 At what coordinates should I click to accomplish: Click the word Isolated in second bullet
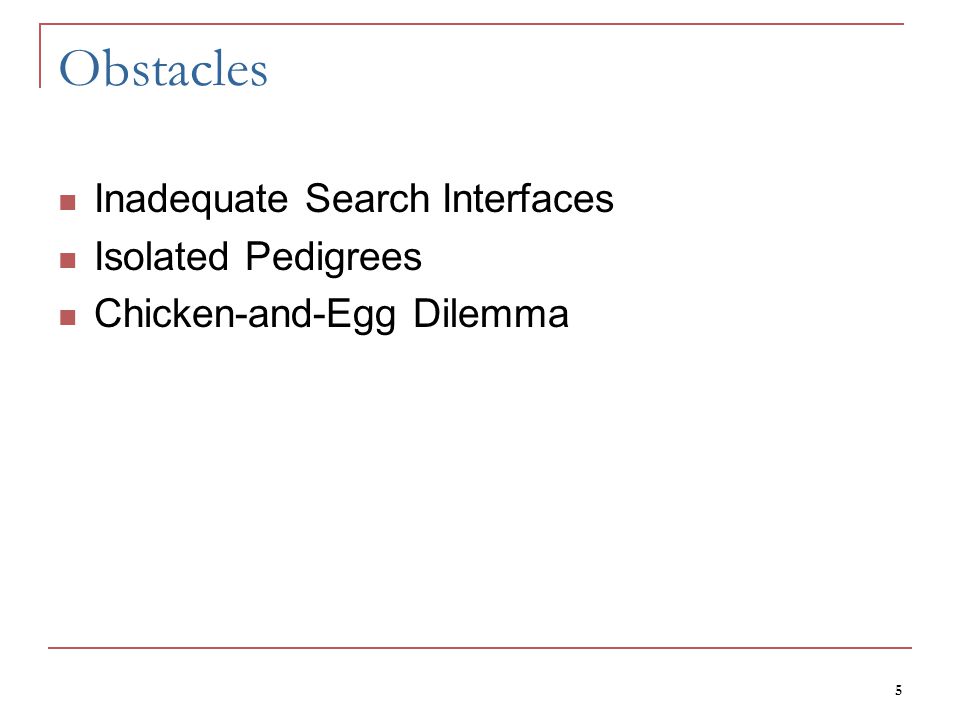[162, 256]
